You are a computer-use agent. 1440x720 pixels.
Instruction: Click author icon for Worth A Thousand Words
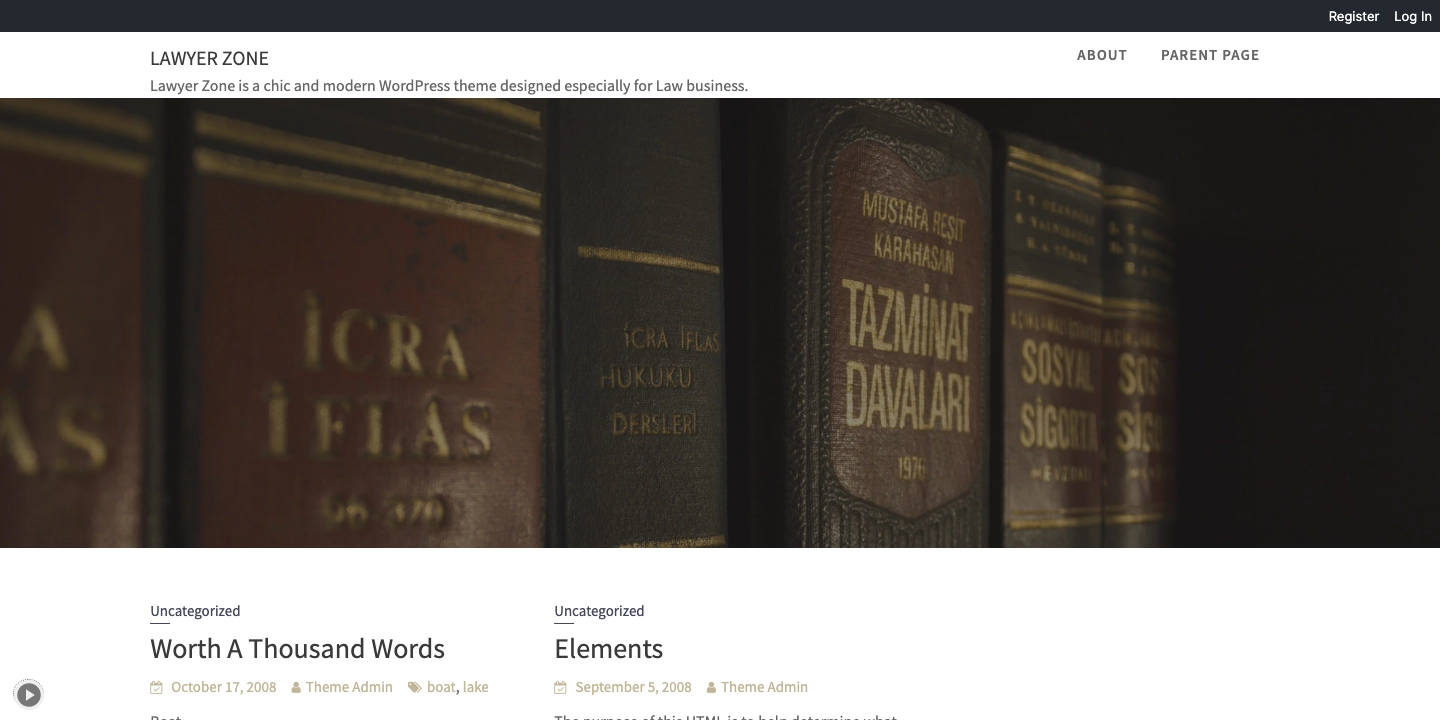click(x=297, y=687)
